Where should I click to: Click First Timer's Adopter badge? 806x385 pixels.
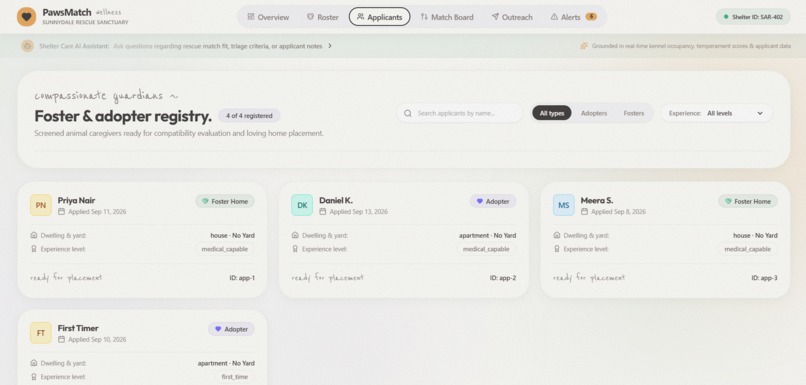pyautogui.click(x=231, y=329)
